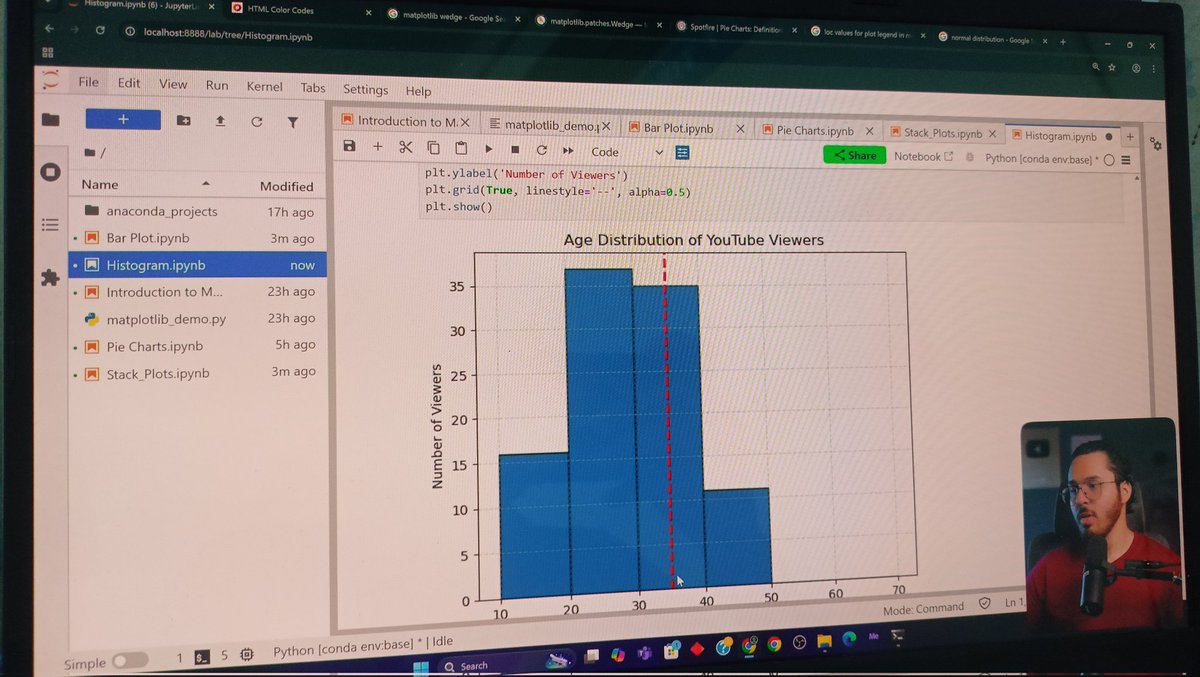Click the kernel status circle indicator
The image size is (1200, 677).
(x=1109, y=159)
